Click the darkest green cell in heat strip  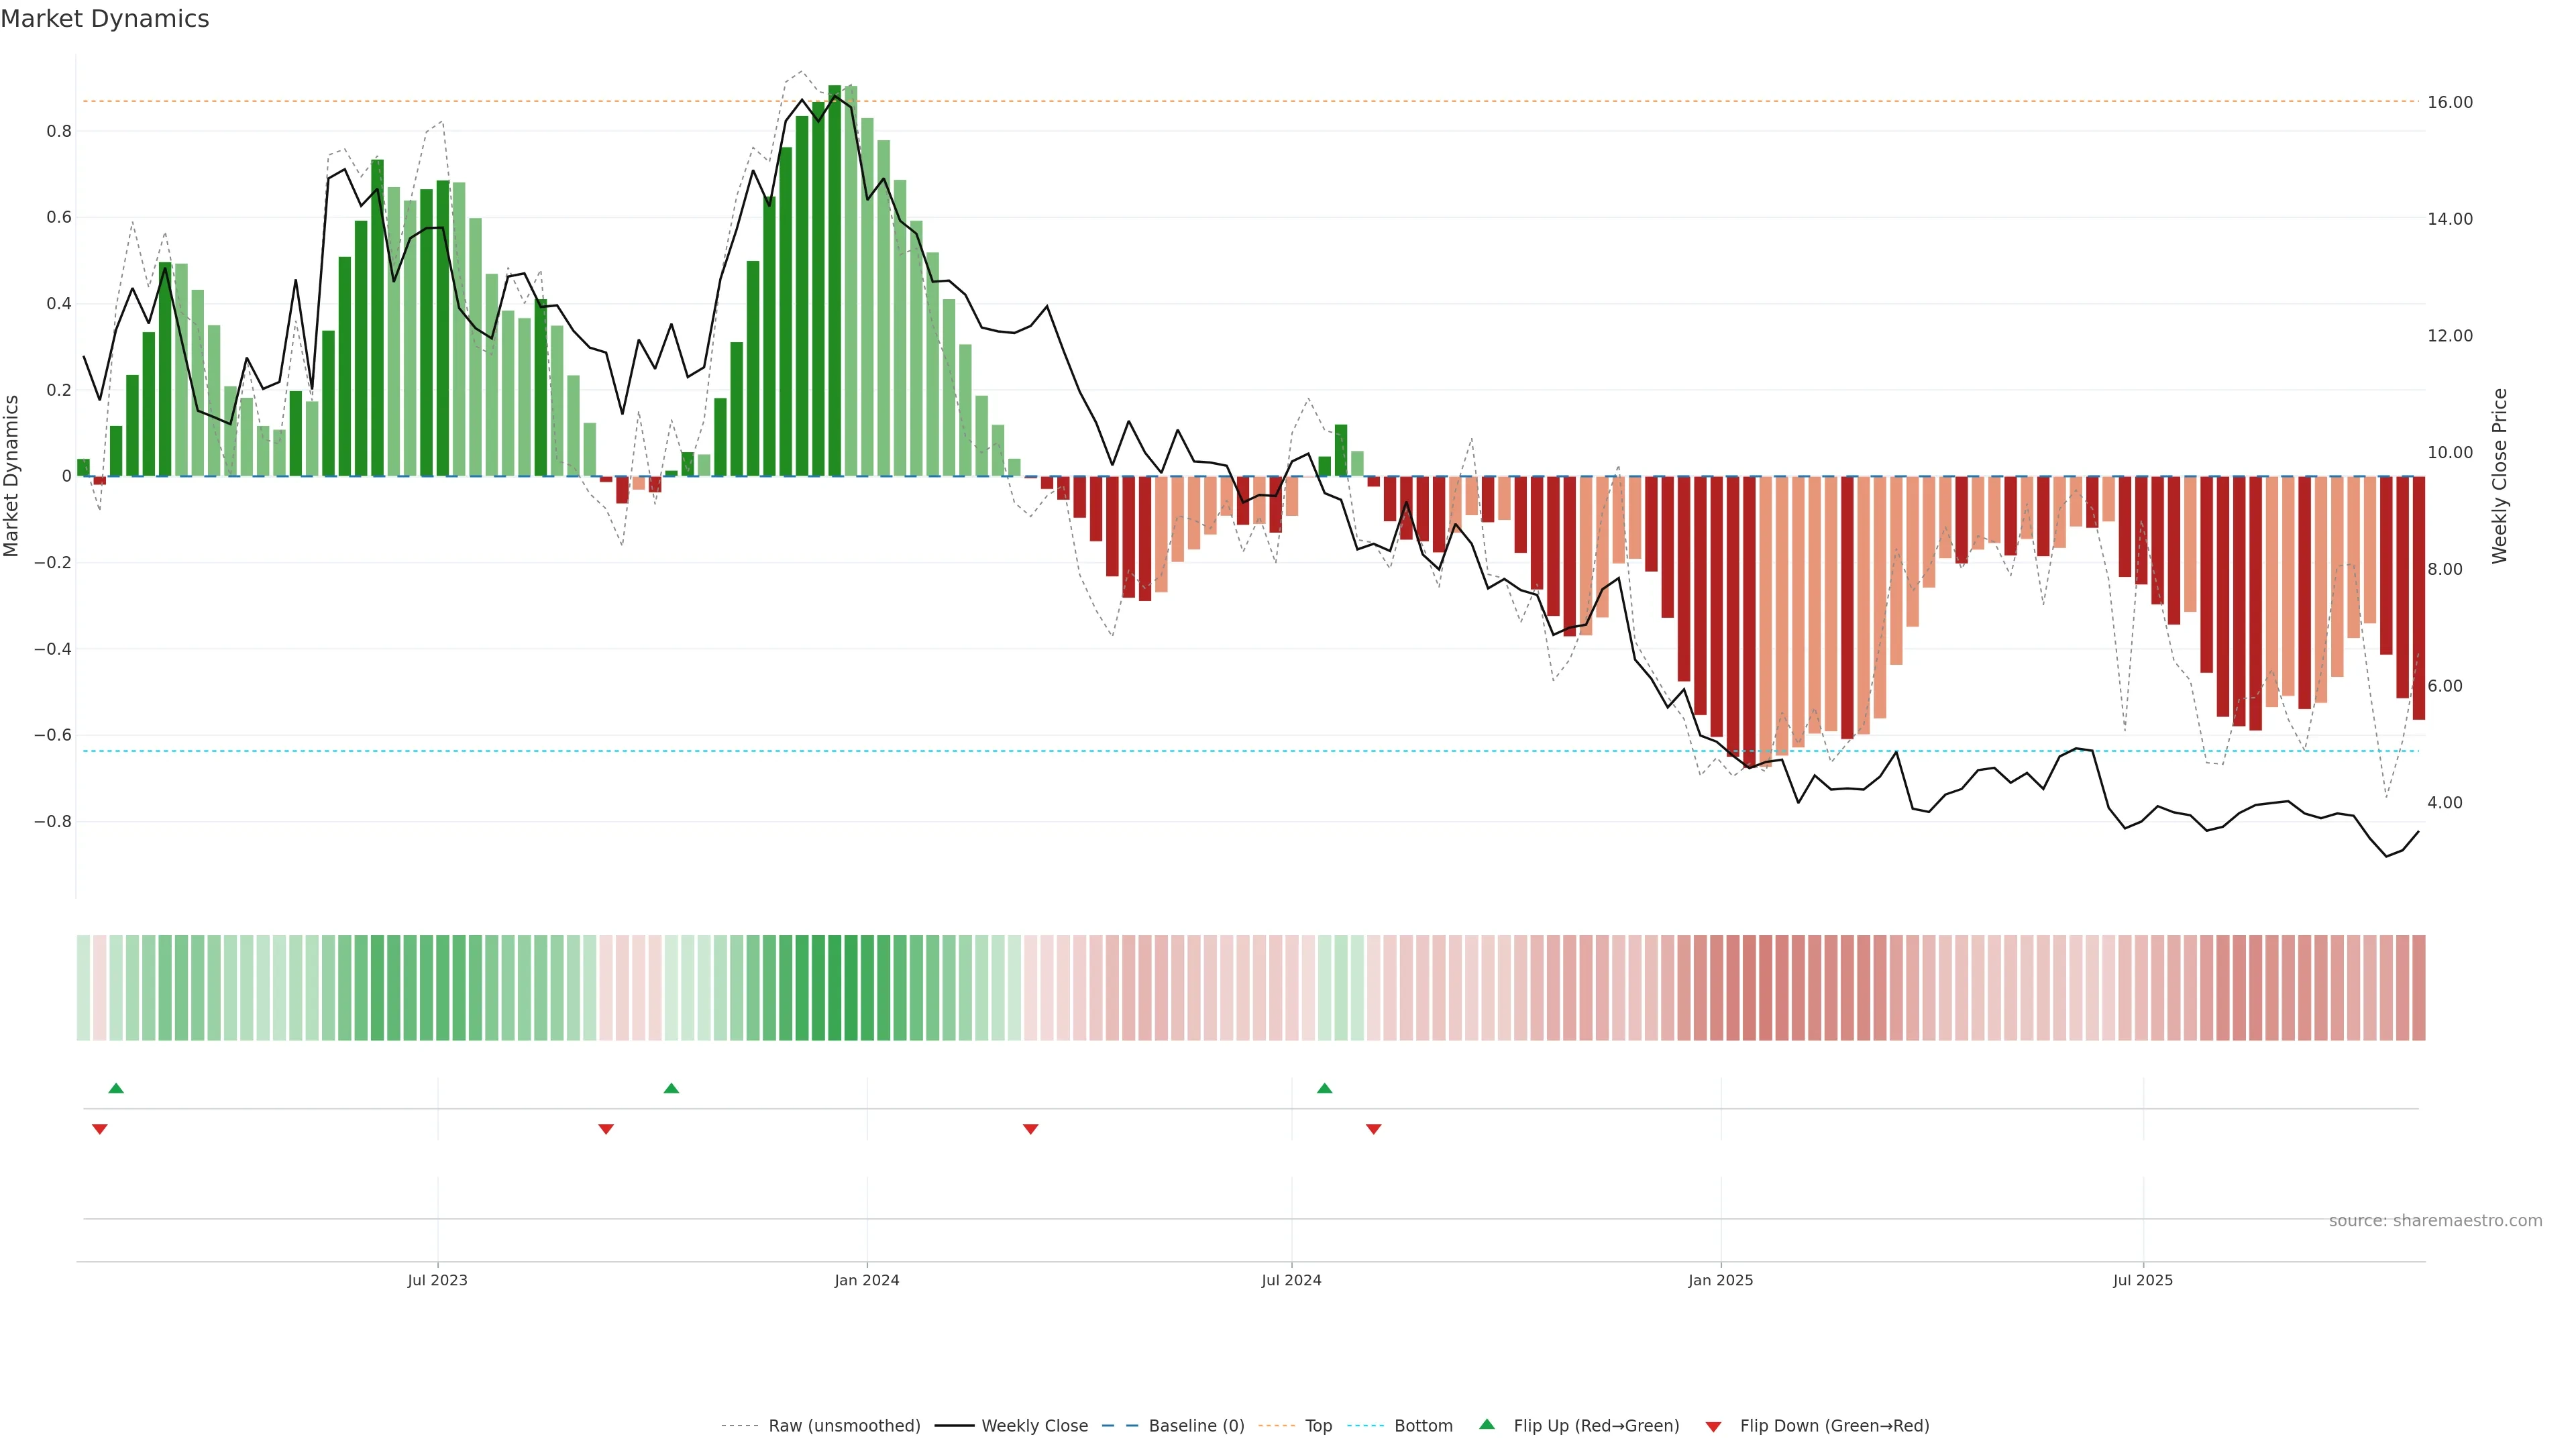click(x=834, y=987)
